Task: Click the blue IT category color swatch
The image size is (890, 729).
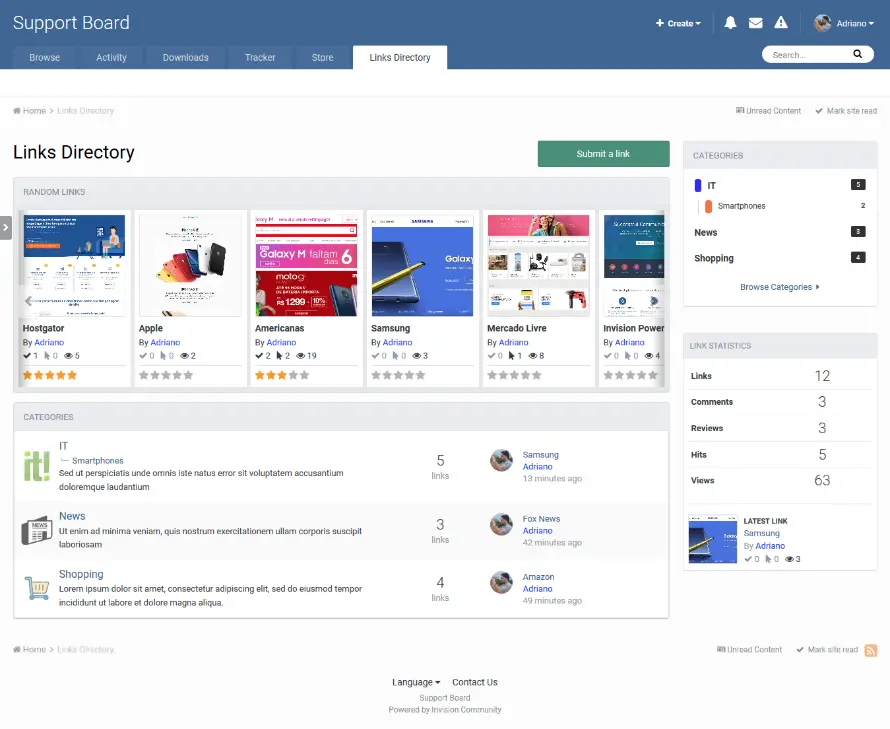Action: tap(698, 185)
